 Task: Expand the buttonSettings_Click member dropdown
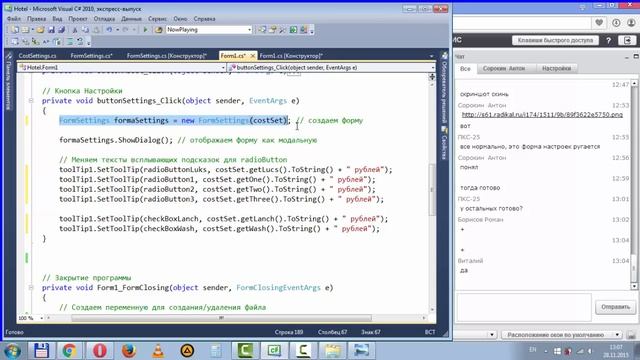(432, 68)
